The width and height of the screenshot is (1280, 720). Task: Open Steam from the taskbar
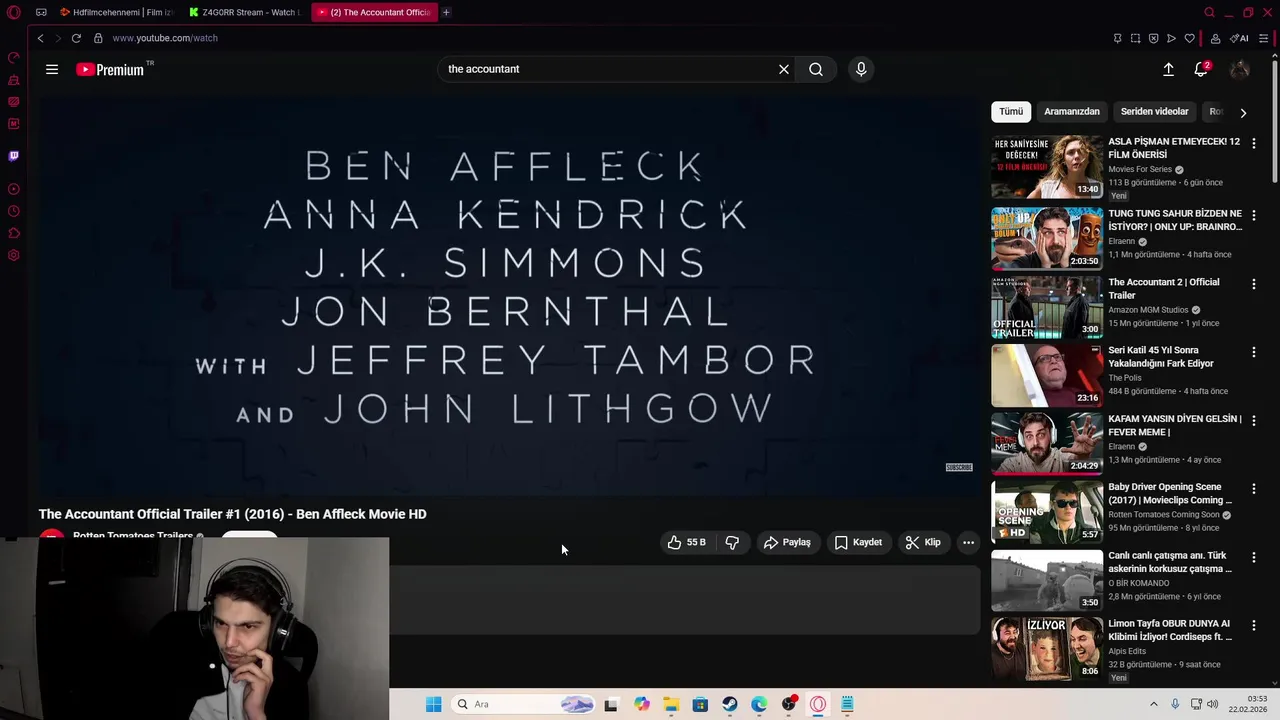click(730, 704)
